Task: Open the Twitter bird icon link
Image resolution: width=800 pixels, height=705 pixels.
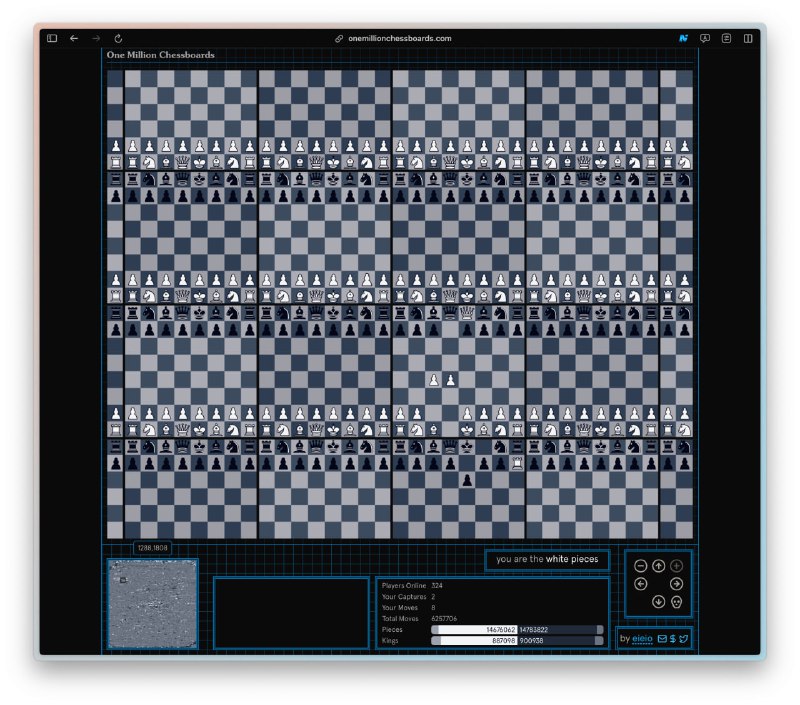Action: [x=684, y=639]
